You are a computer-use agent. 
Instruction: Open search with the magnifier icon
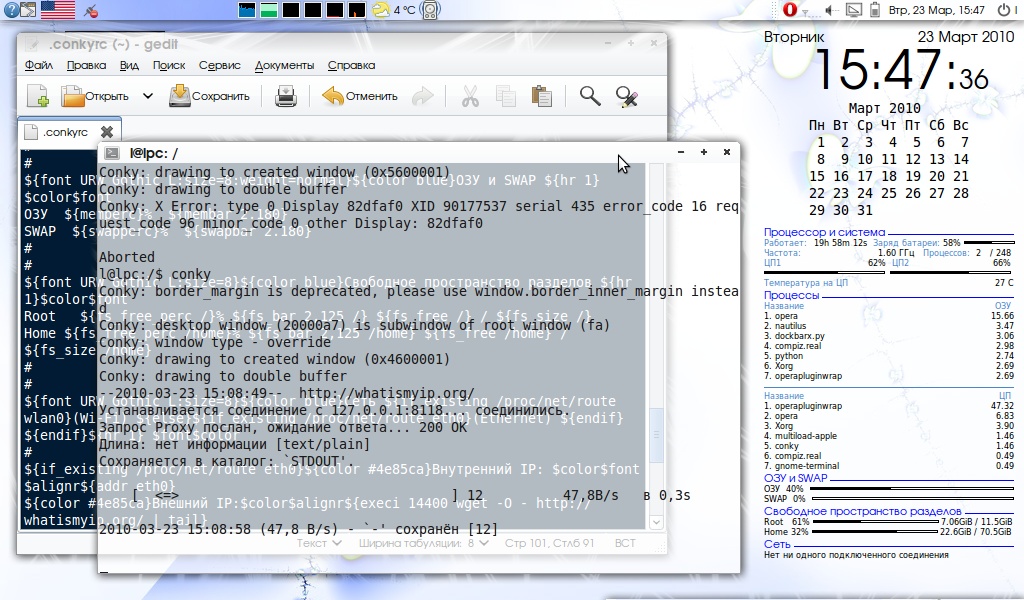590,96
